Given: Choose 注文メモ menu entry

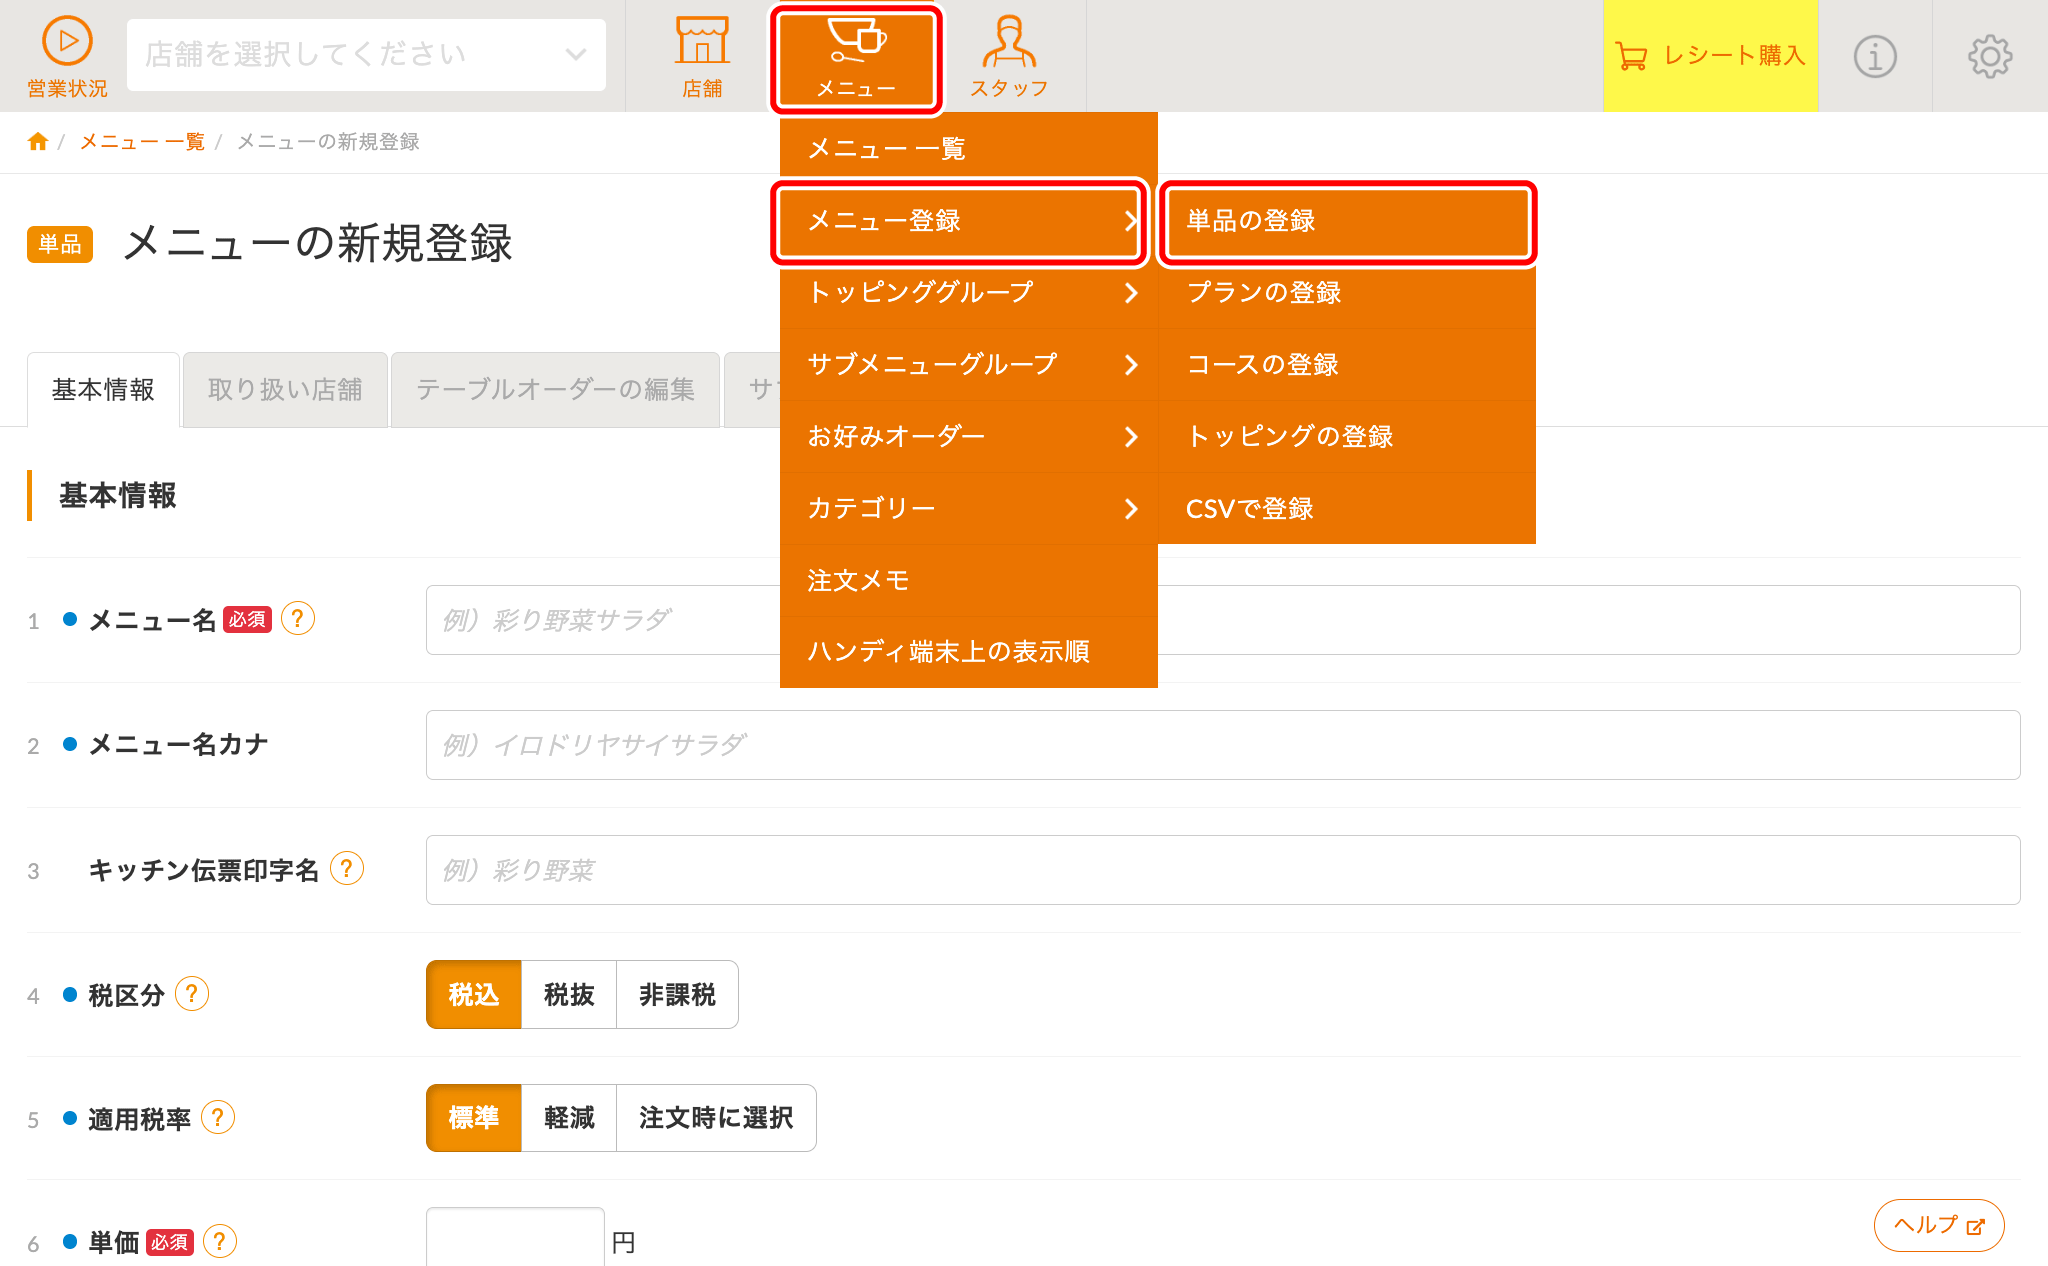Looking at the screenshot, I should click(x=969, y=580).
